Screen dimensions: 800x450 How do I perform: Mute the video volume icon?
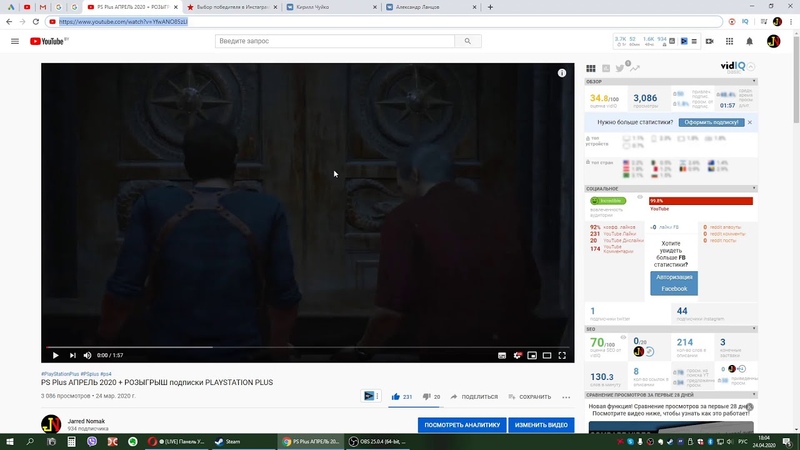click(87, 355)
